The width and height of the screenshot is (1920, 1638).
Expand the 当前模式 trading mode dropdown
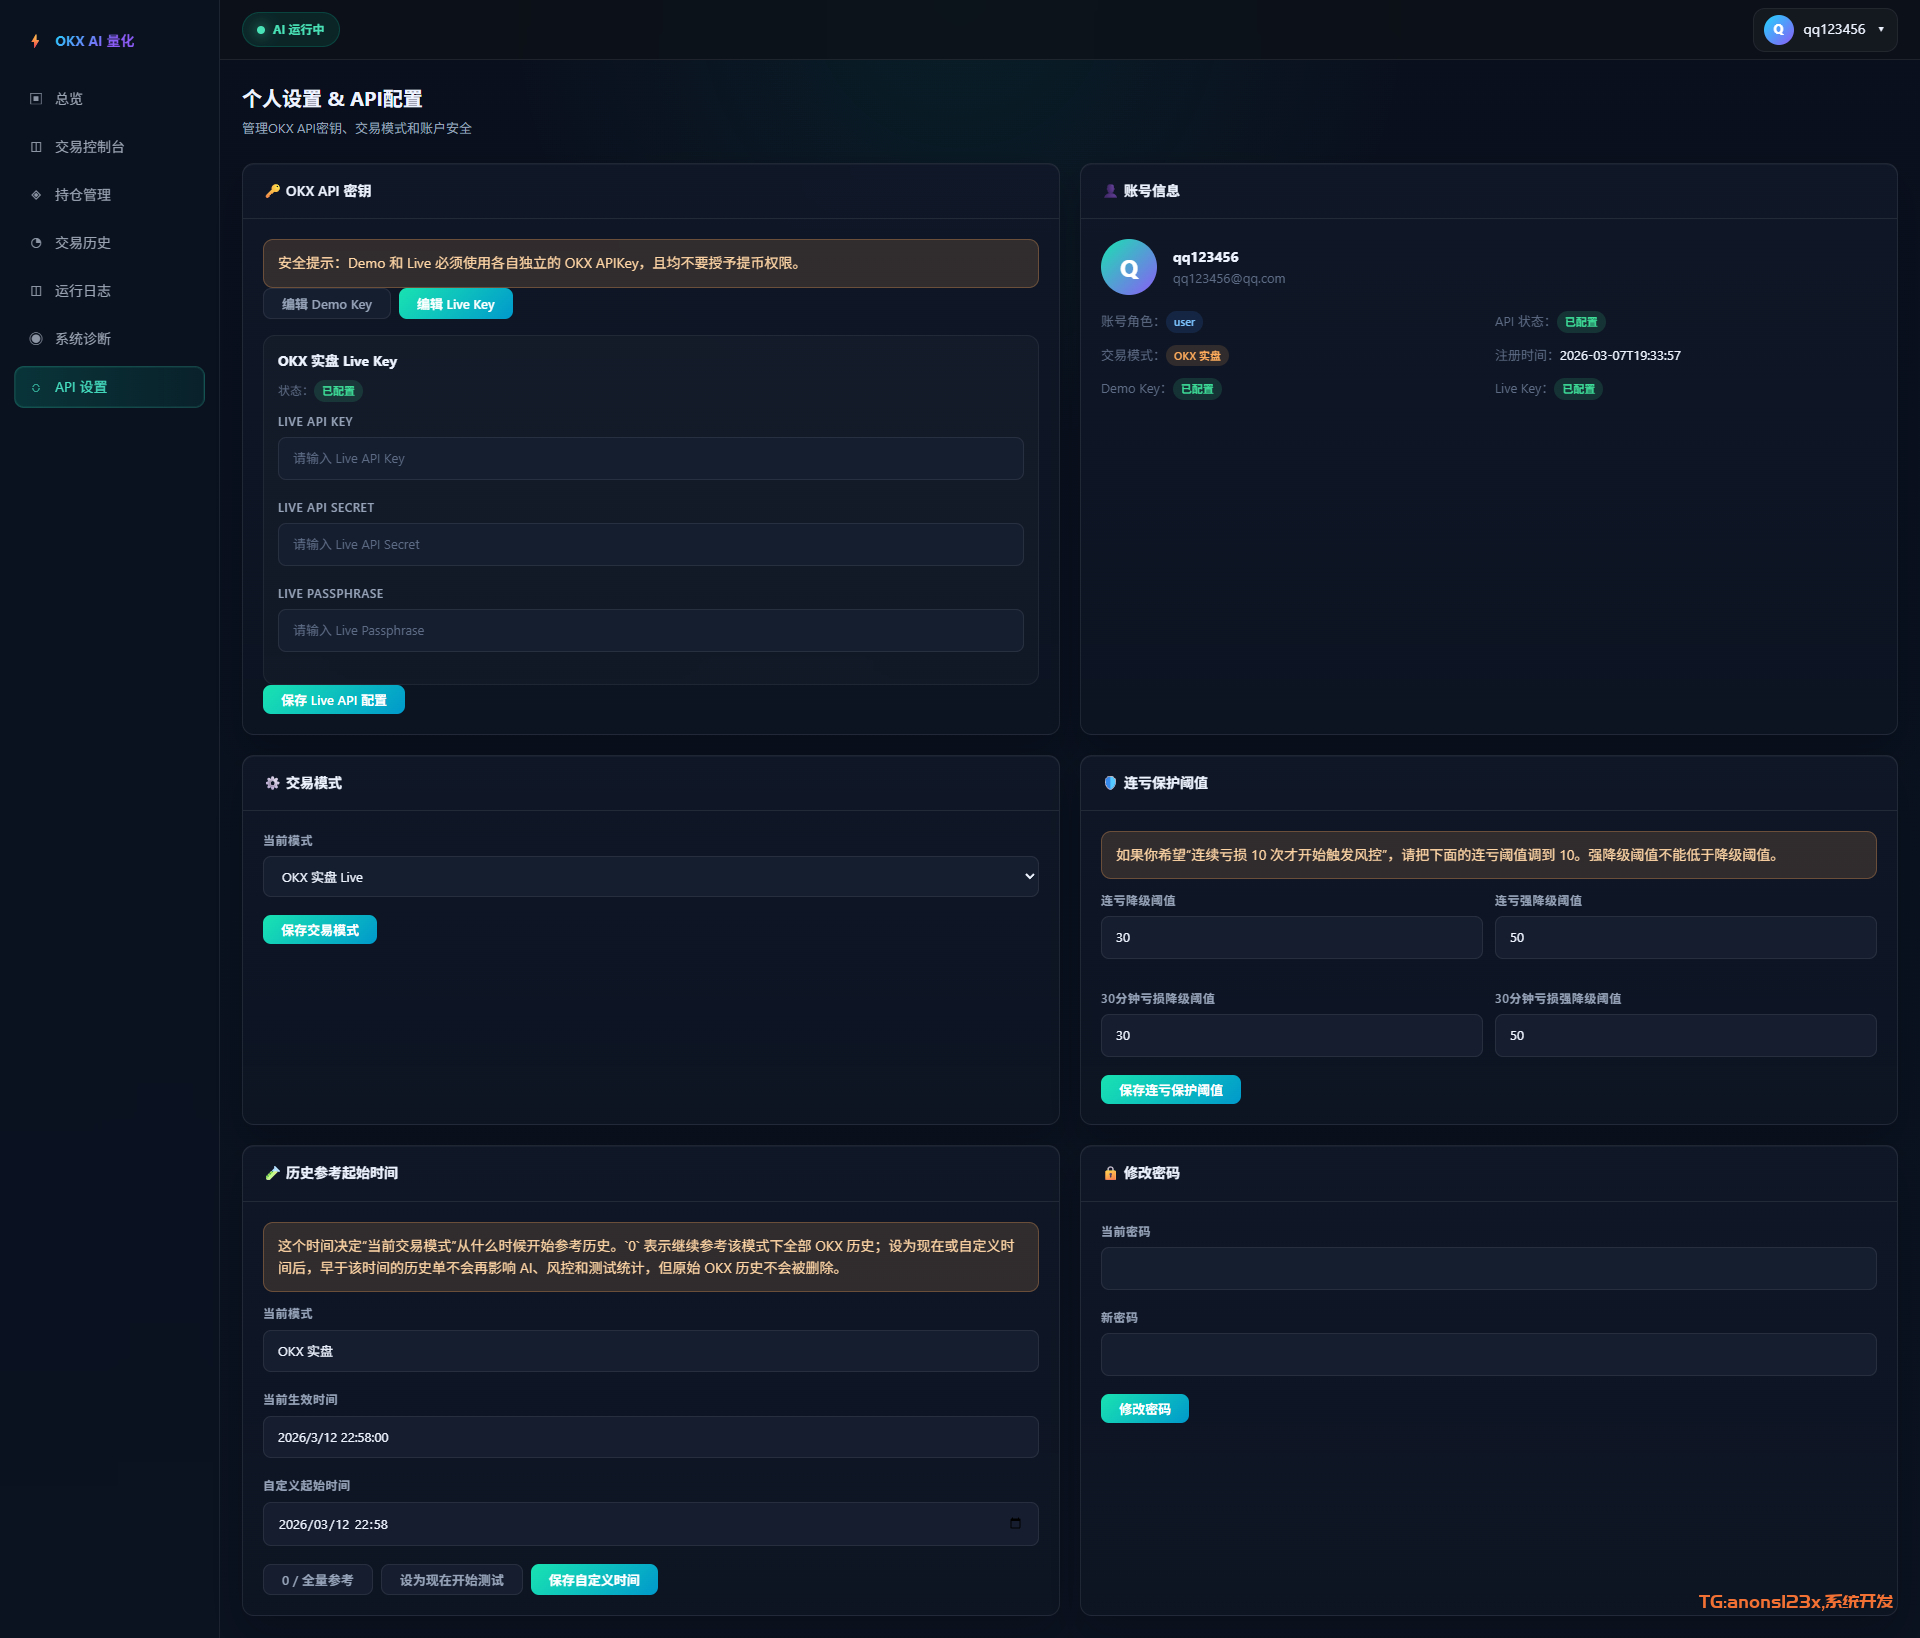coord(650,877)
